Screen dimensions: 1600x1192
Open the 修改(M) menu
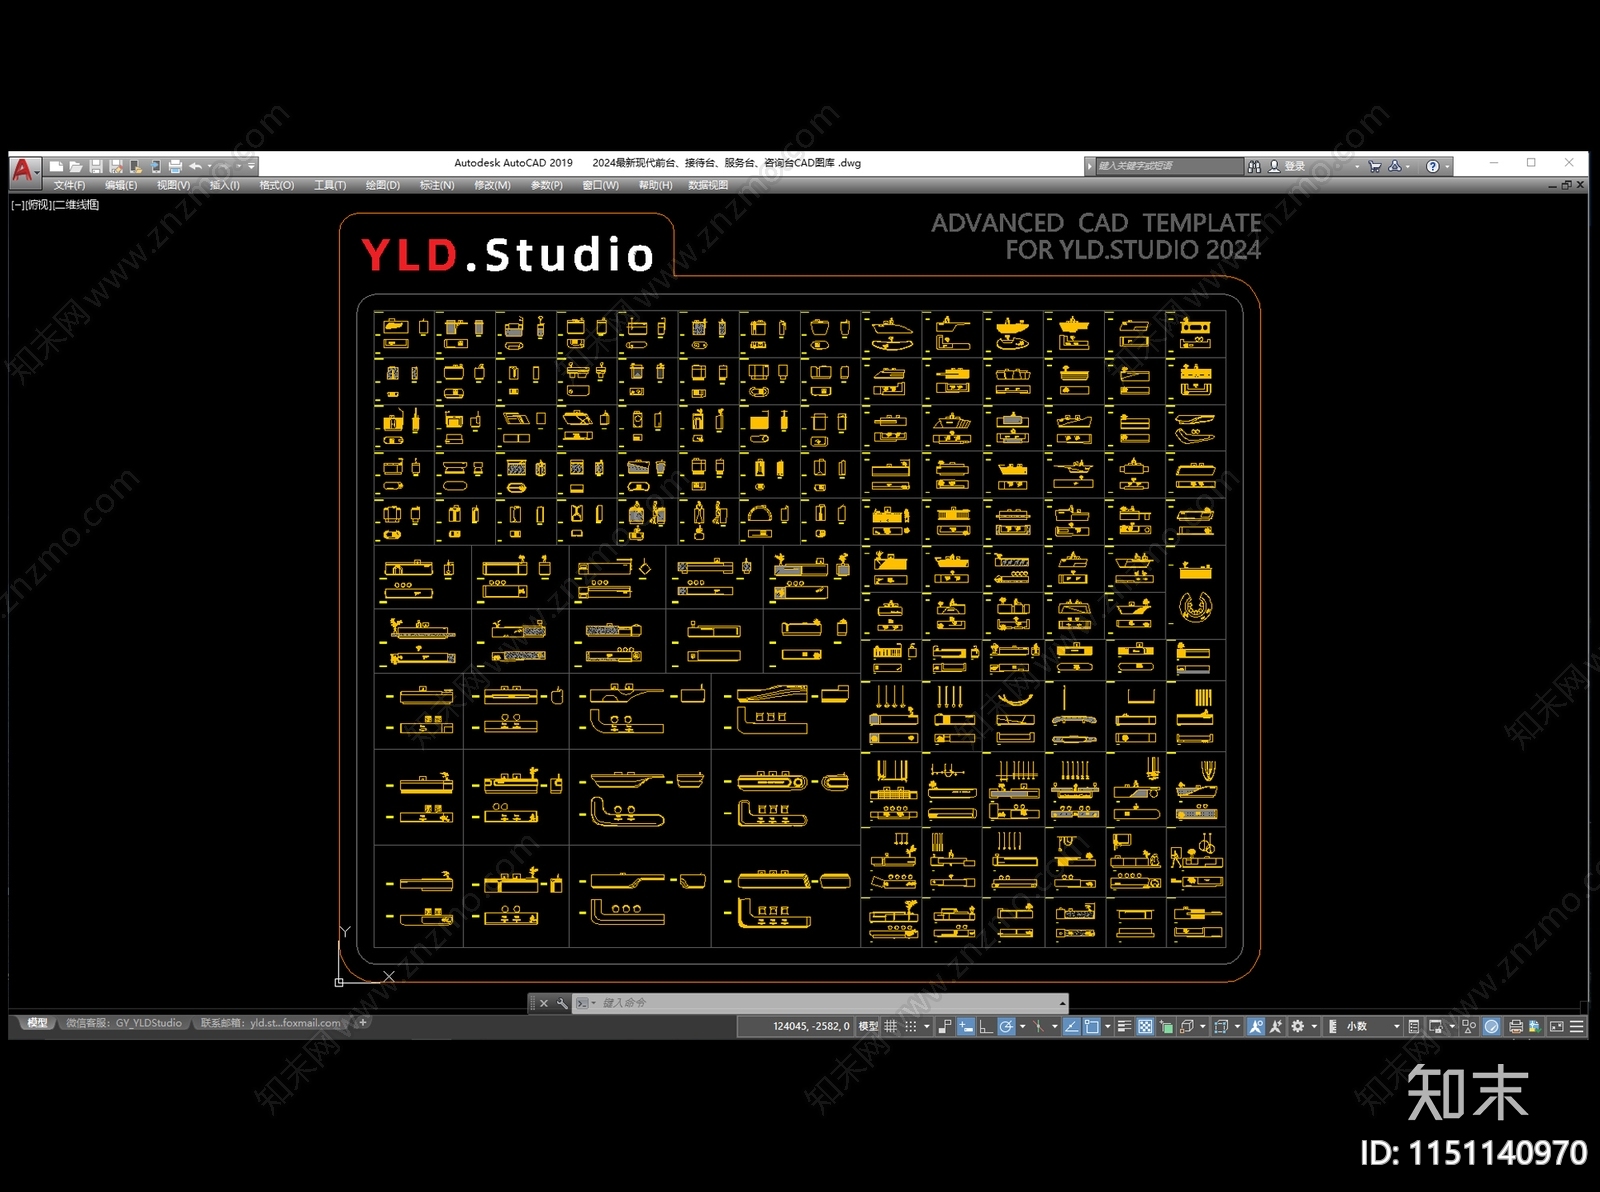pyautogui.click(x=492, y=185)
